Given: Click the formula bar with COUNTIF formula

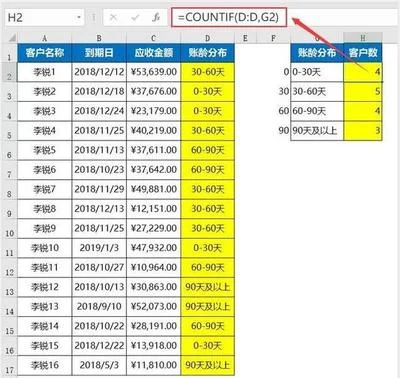Looking at the screenshot, I should coord(229,17).
